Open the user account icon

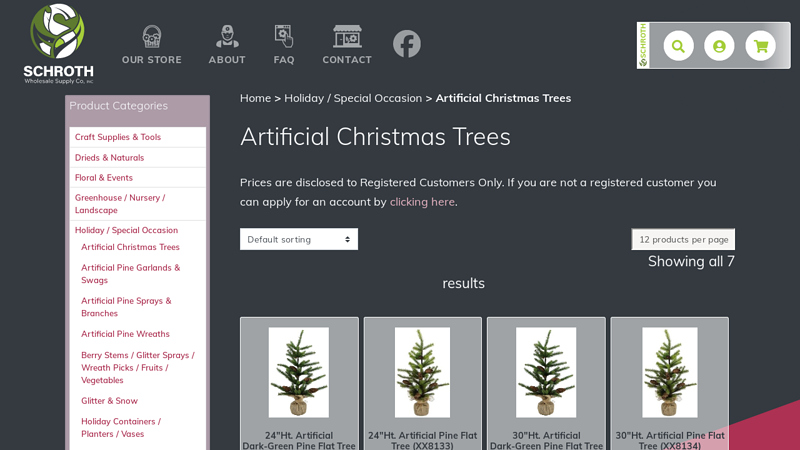(x=719, y=46)
